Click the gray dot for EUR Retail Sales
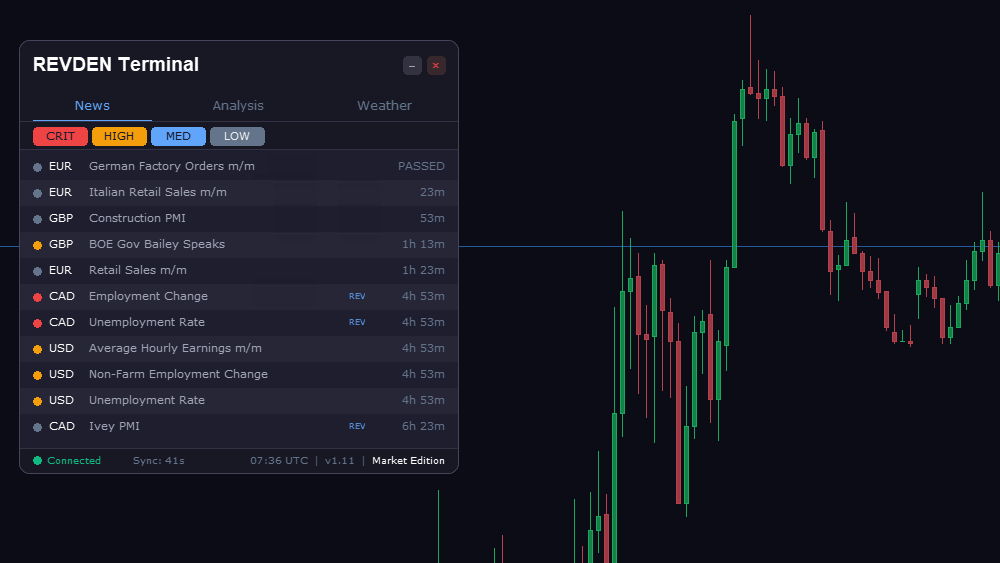 38,272
